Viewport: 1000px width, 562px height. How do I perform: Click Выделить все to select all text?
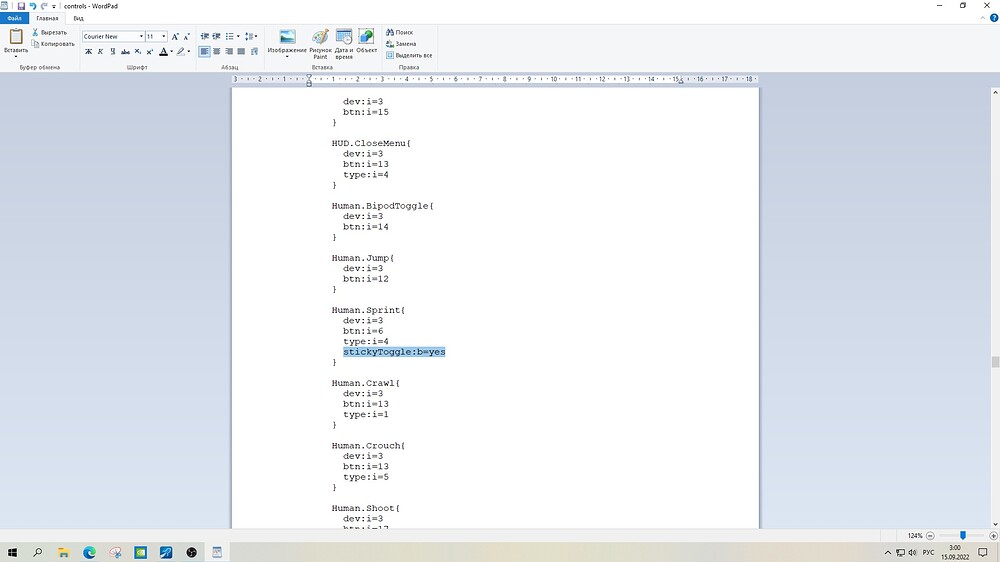pyautogui.click(x=409, y=55)
